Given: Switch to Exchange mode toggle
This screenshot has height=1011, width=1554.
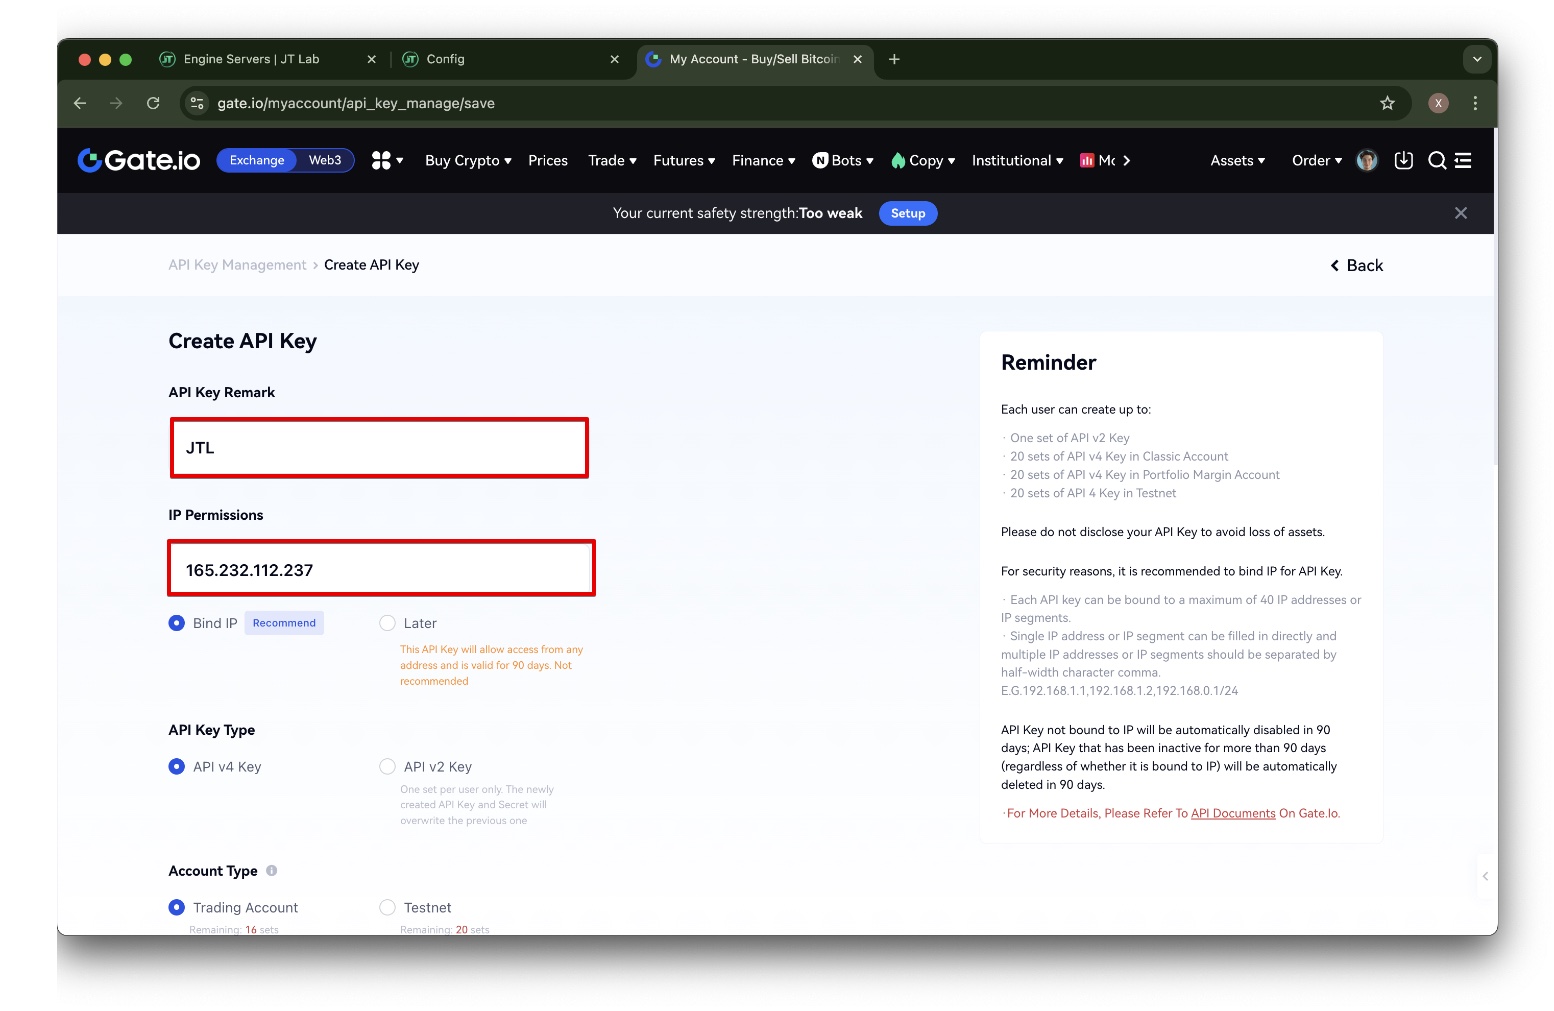Looking at the screenshot, I should pos(257,160).
